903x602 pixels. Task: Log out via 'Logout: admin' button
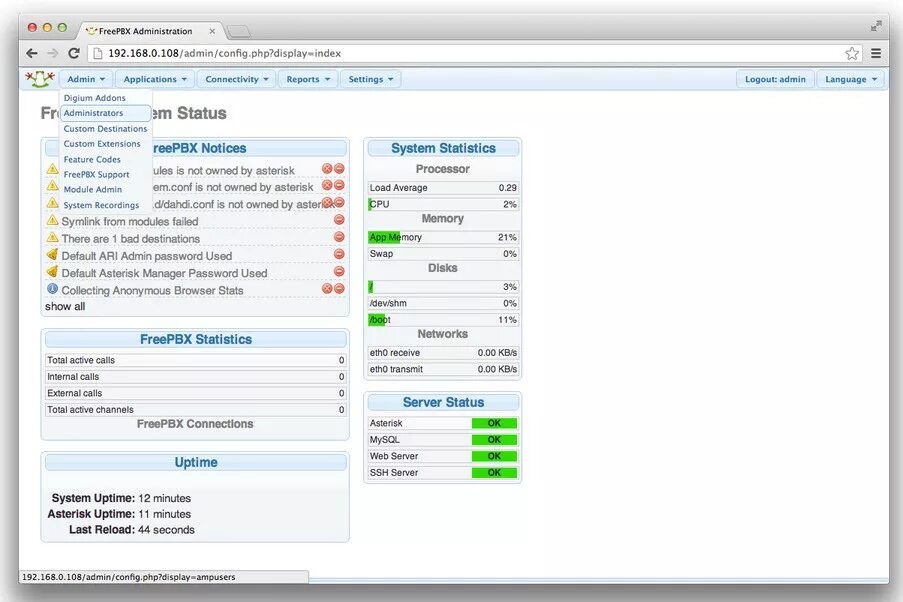tap(775, 79)
